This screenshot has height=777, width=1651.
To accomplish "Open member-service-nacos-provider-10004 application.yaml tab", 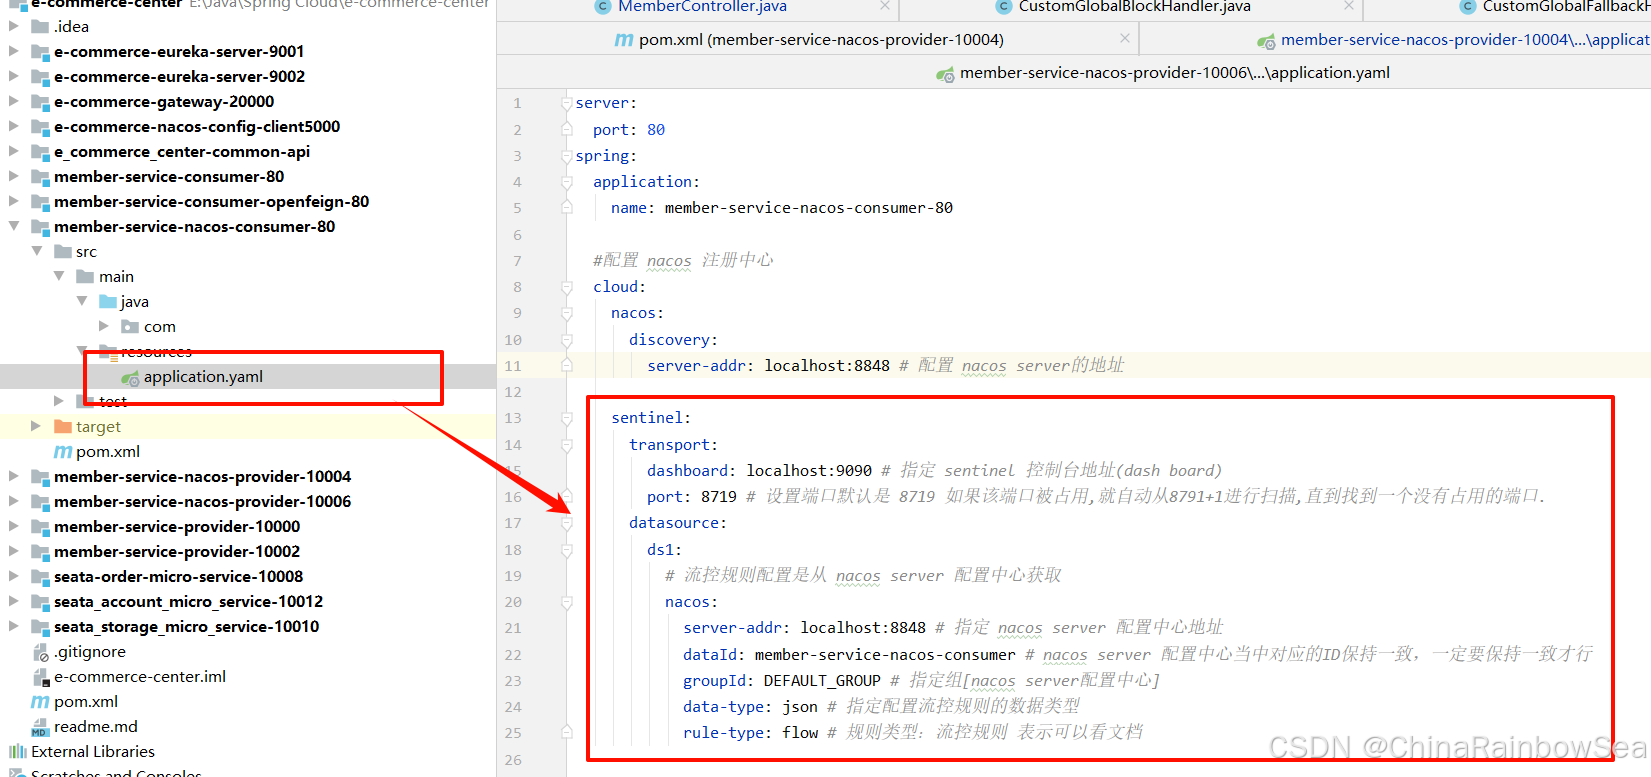I will (x=1464, y=39).
